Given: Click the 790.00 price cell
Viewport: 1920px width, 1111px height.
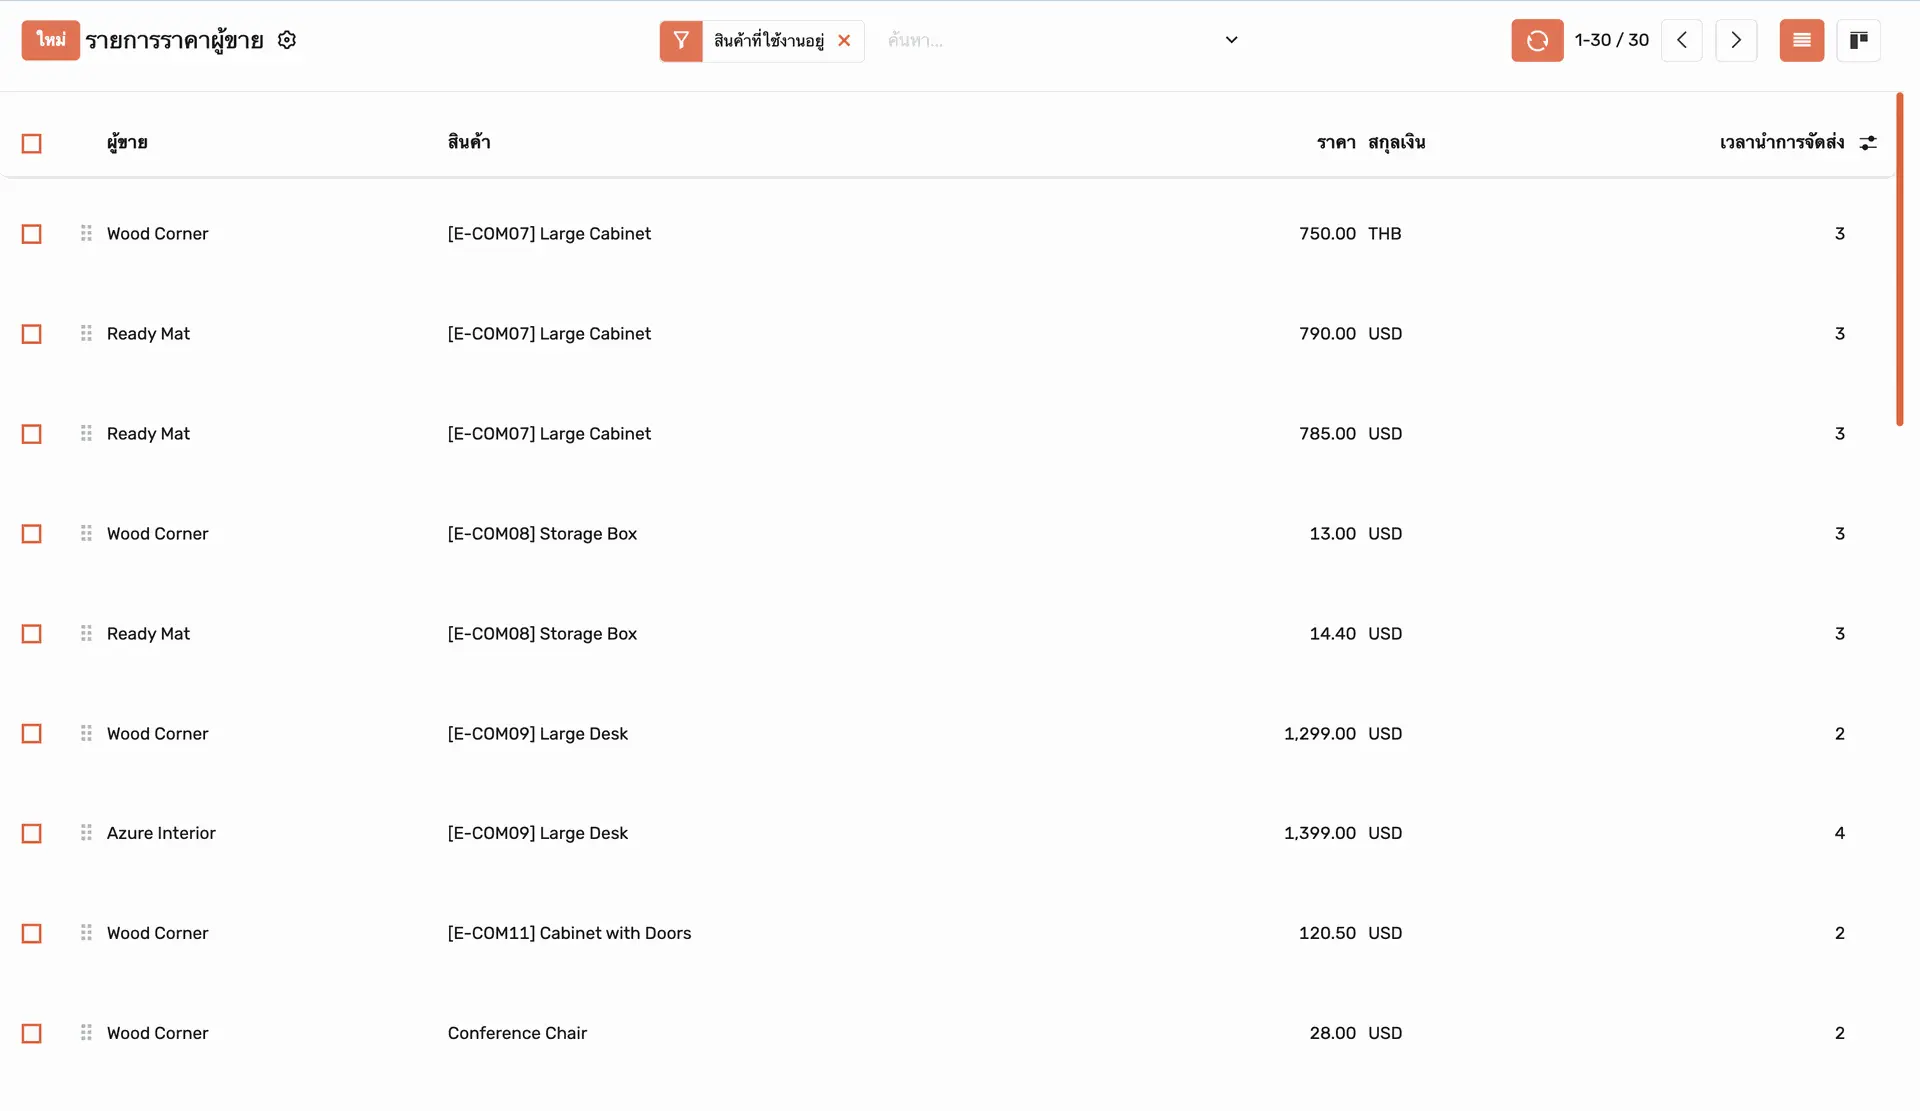Looking at the screenshot, I should point(1327,333).
